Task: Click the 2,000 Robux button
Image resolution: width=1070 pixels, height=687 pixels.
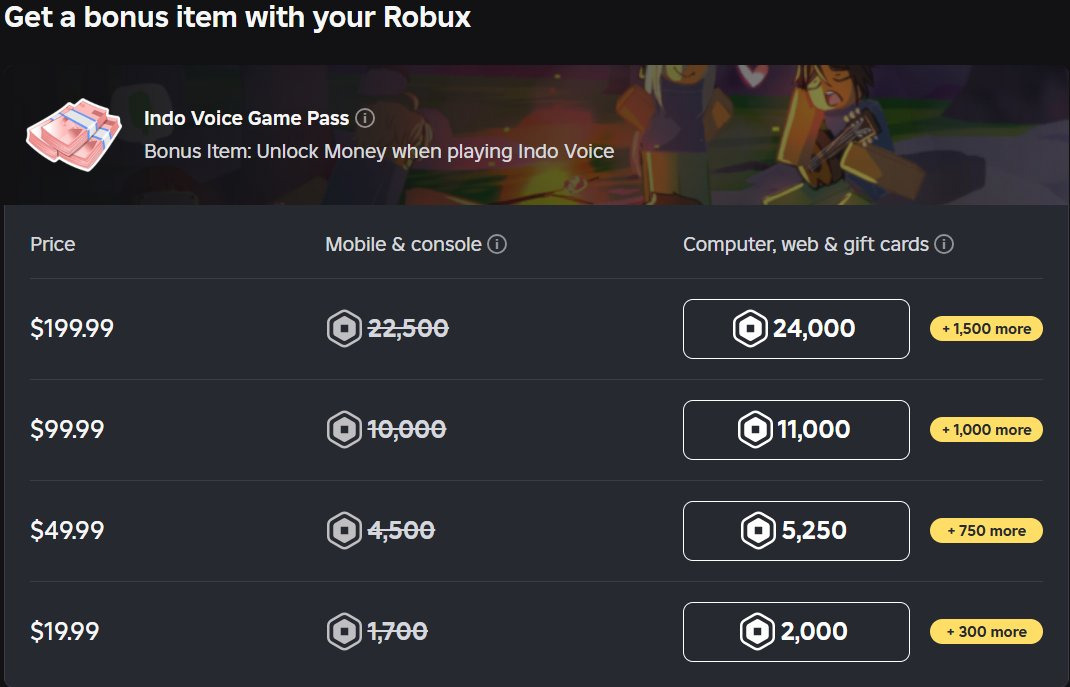Action: pyautogui.click(x=796, y=631)
